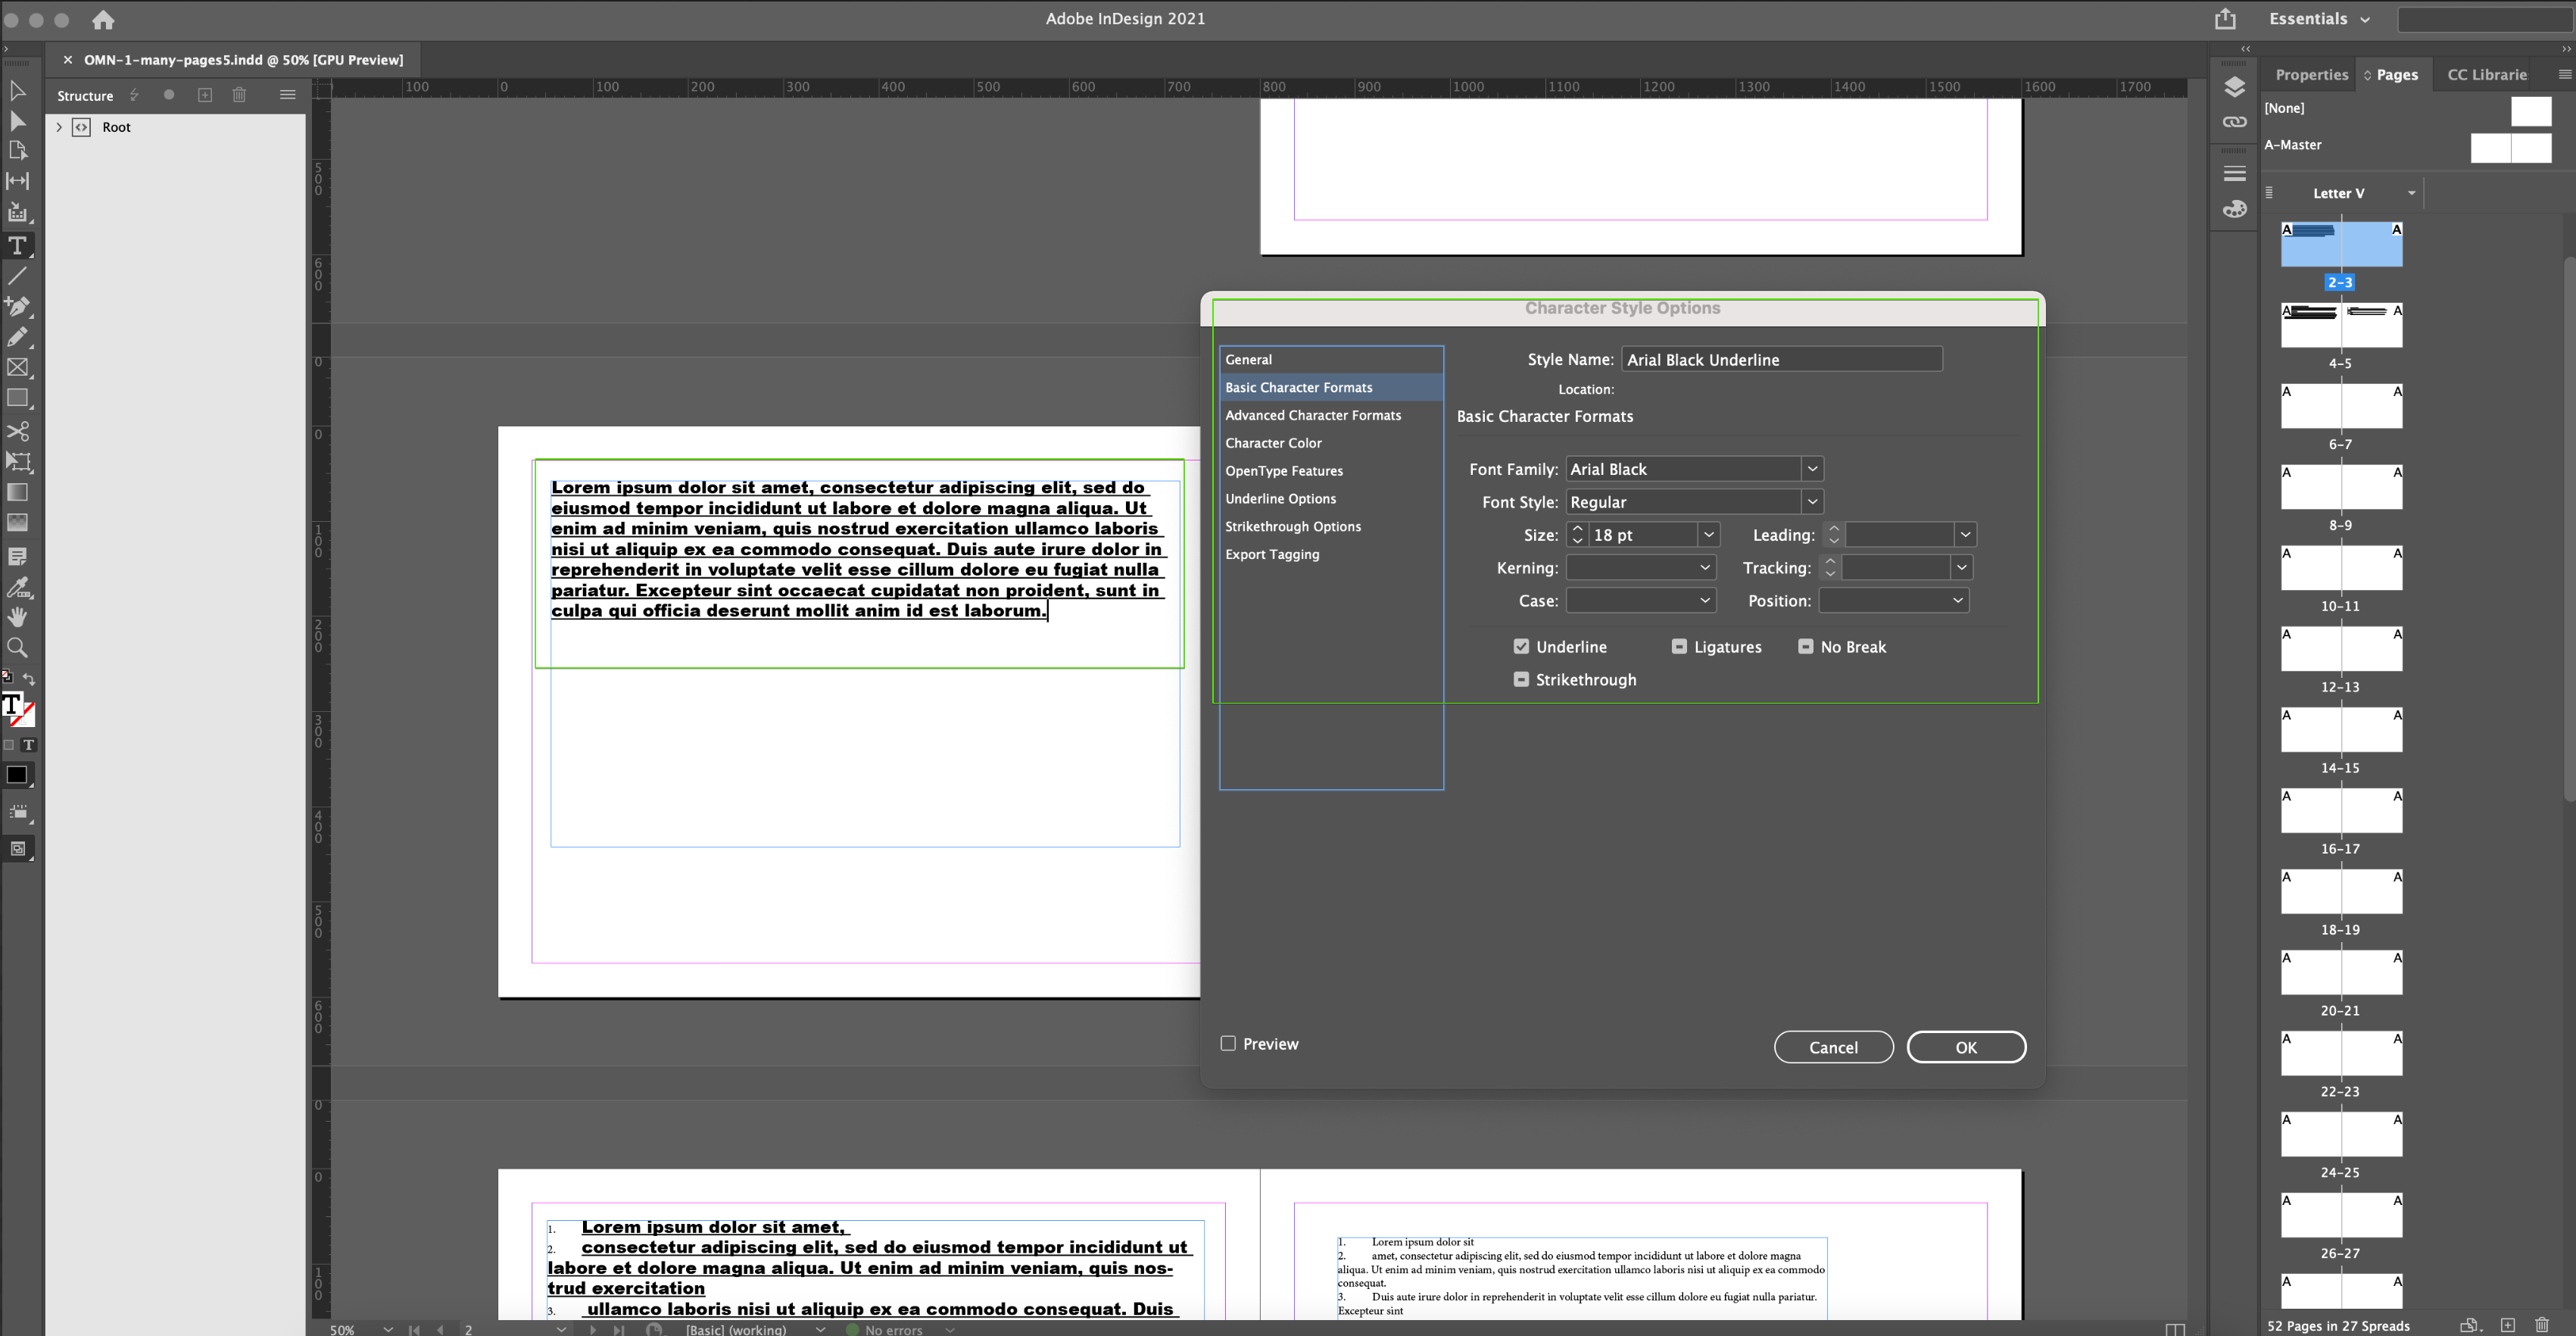Select Underline Options in the dialog sidebar
The height and width of the screenshot is (1336, 2576).
pos(1281,498)
